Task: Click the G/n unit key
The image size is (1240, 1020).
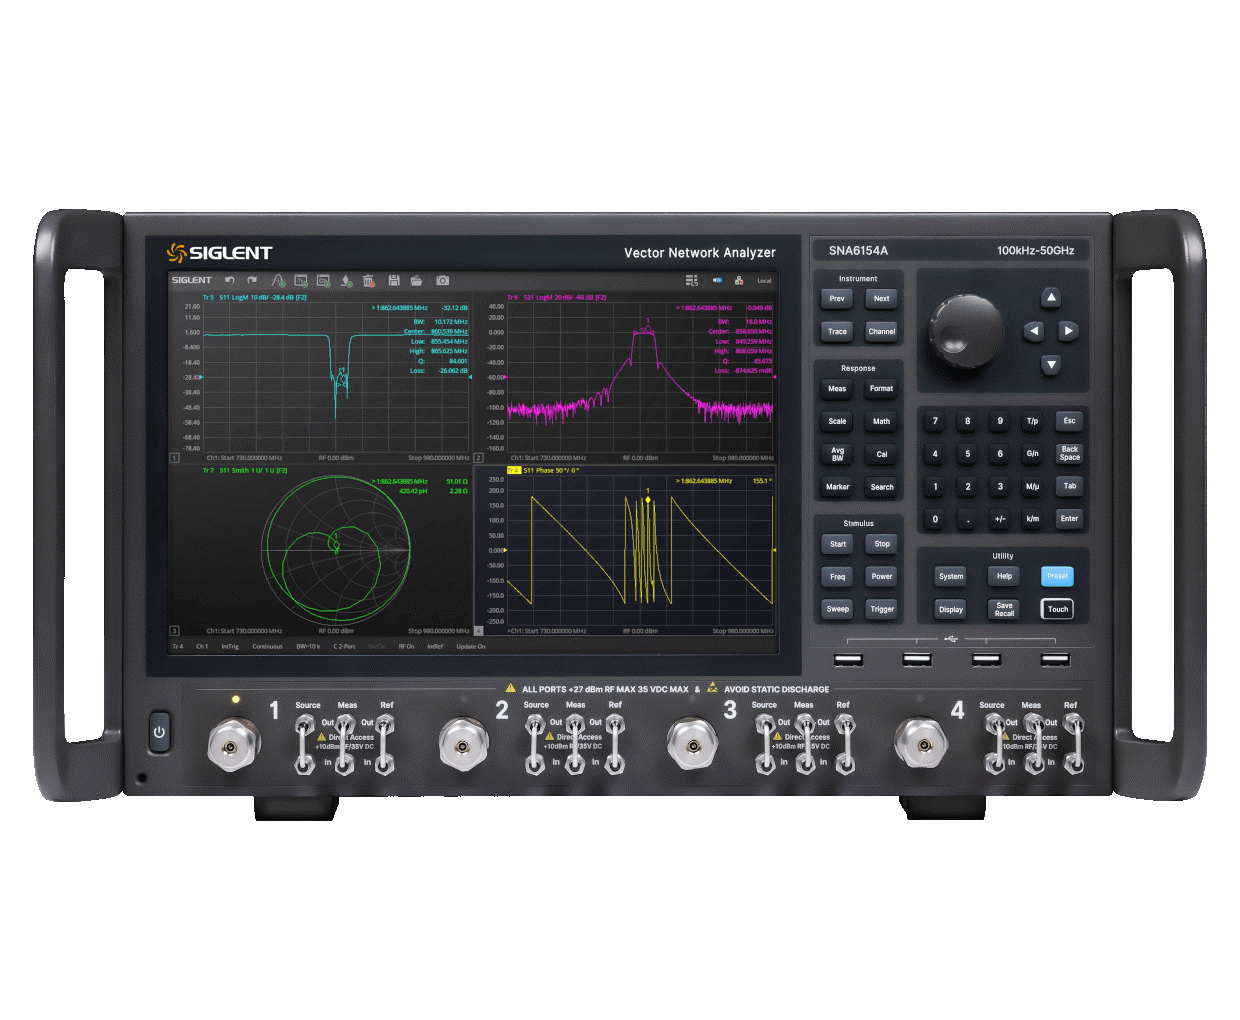Action: tap(1032, 454)
